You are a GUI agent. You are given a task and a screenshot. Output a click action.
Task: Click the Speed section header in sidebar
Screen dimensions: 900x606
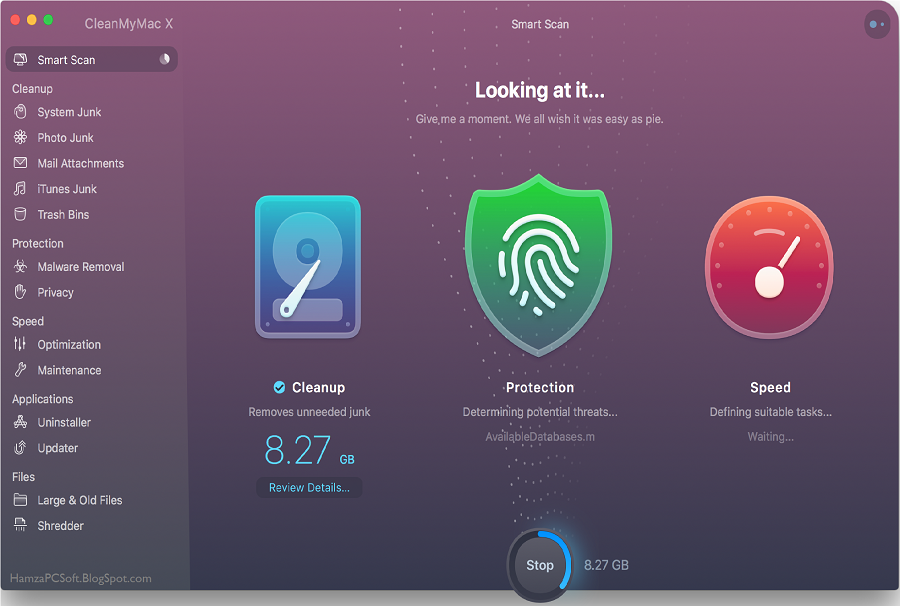pos(28,321)
